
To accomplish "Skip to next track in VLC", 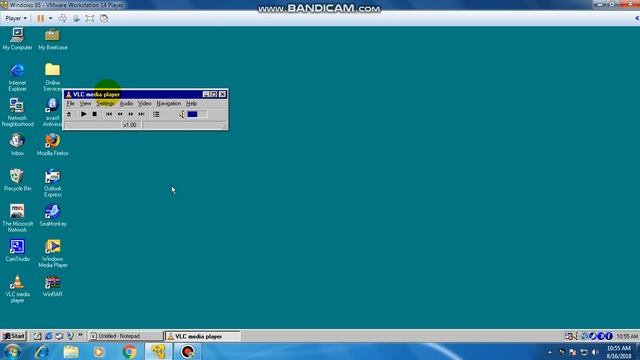I will [x=141, y=114].
